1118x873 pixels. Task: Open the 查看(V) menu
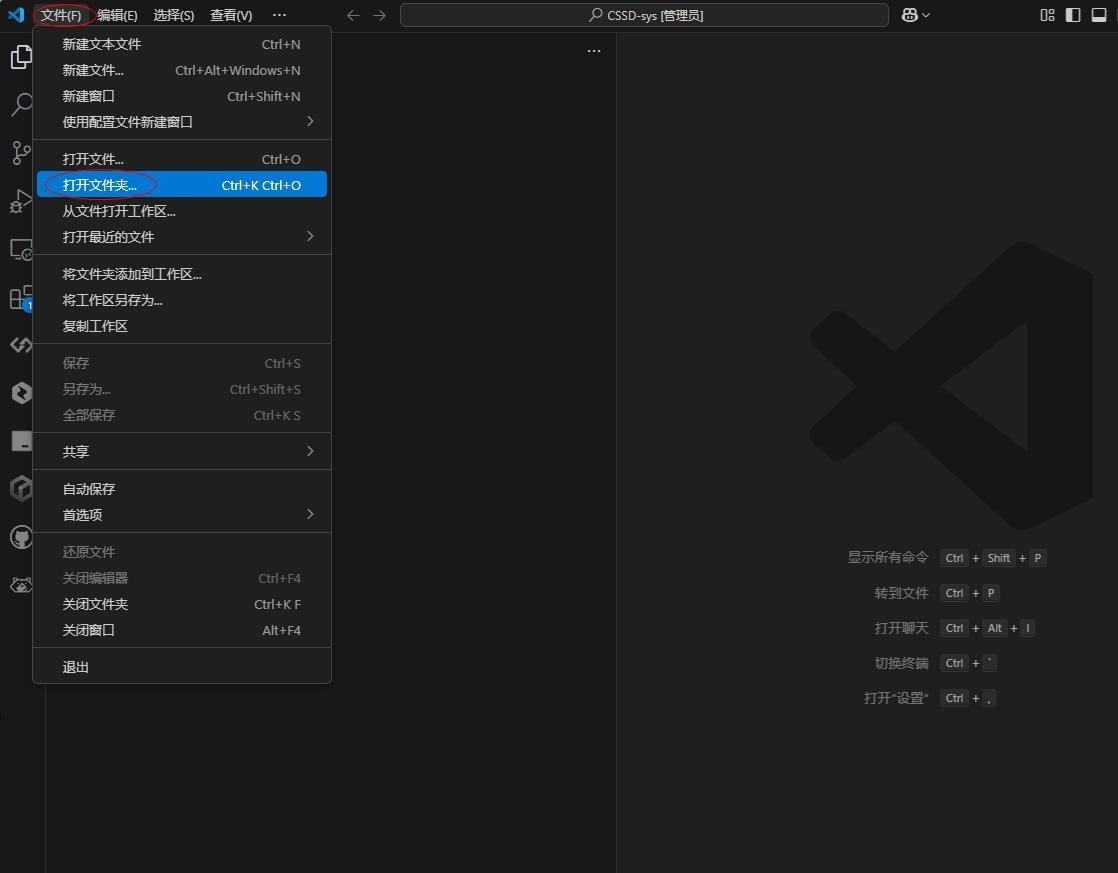click(x=231, y=15)
